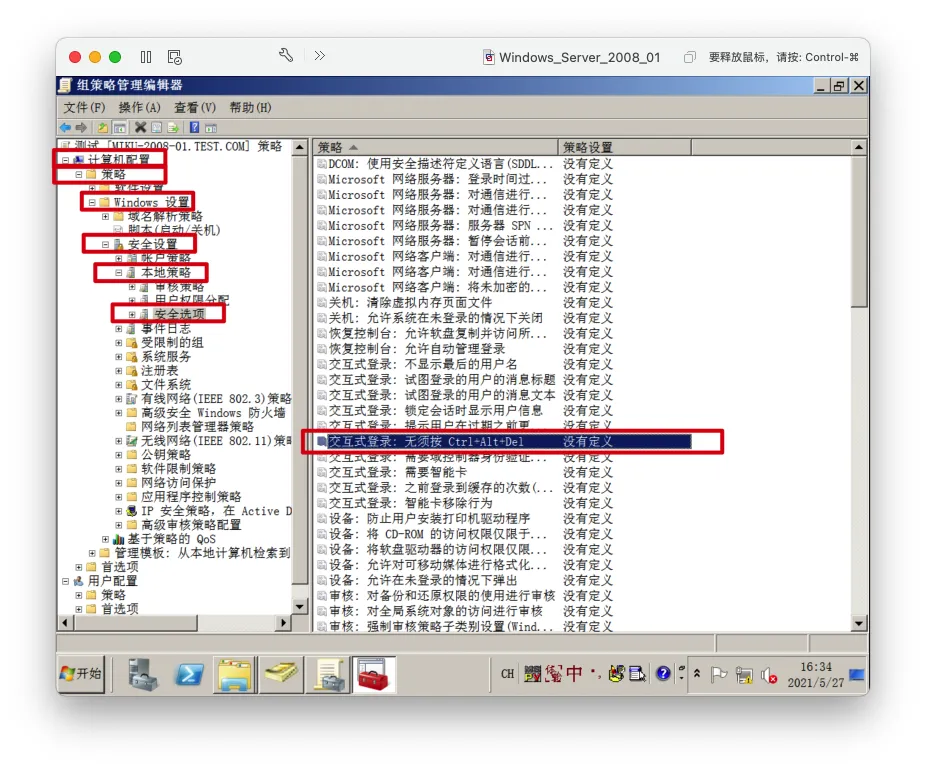Select 网络列表管理器策略 in the tree
Viewport: 926px width, 770px height.
click(197, 427)
